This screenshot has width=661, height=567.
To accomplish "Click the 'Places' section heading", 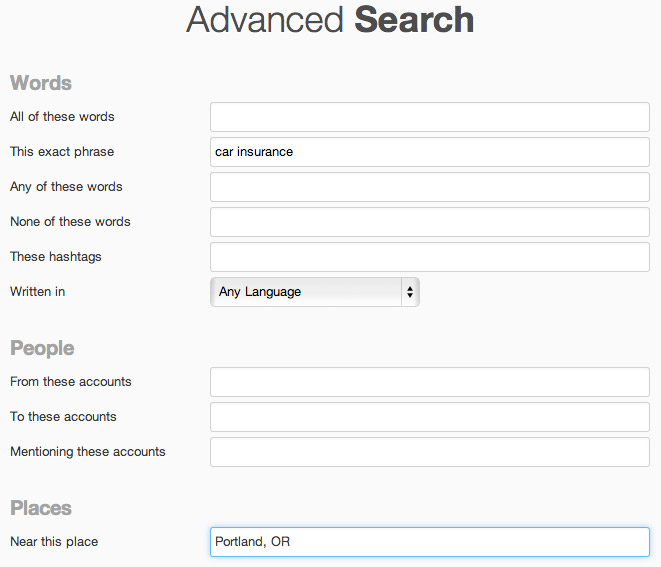I will coord(41,508).
